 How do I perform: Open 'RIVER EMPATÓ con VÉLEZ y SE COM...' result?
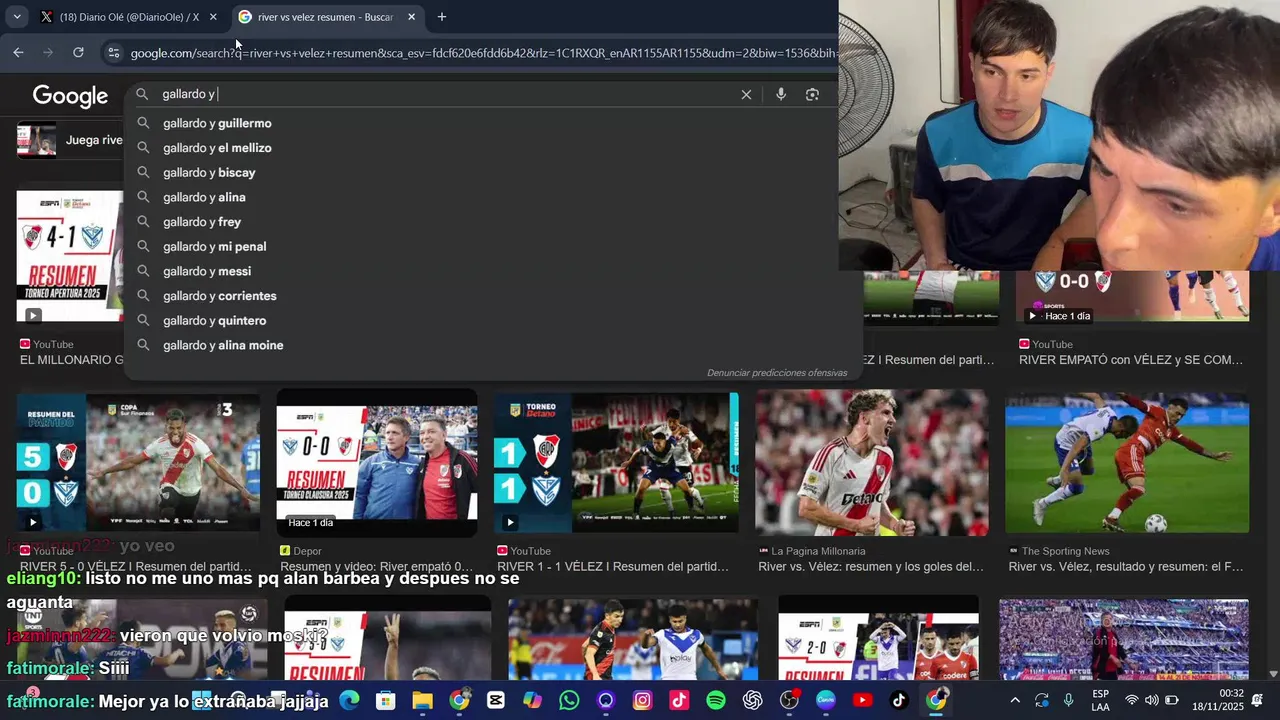[1131, 360]
